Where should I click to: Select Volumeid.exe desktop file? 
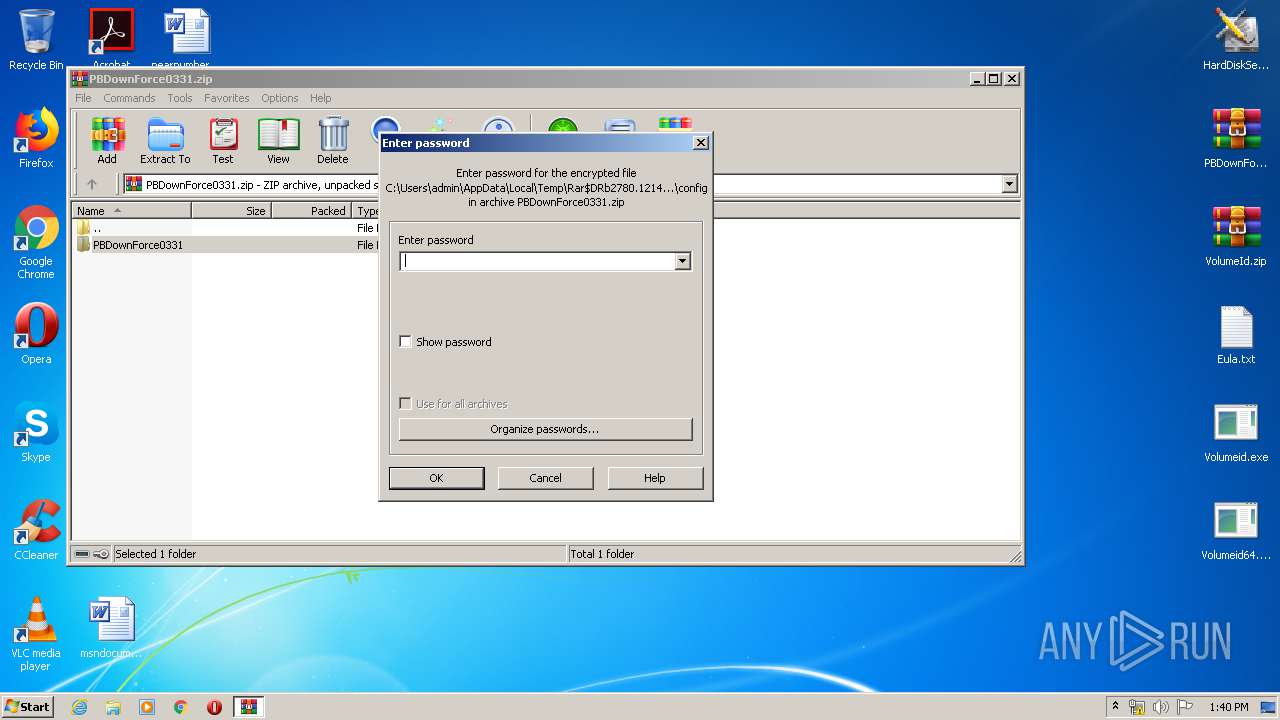point(1236,432)
